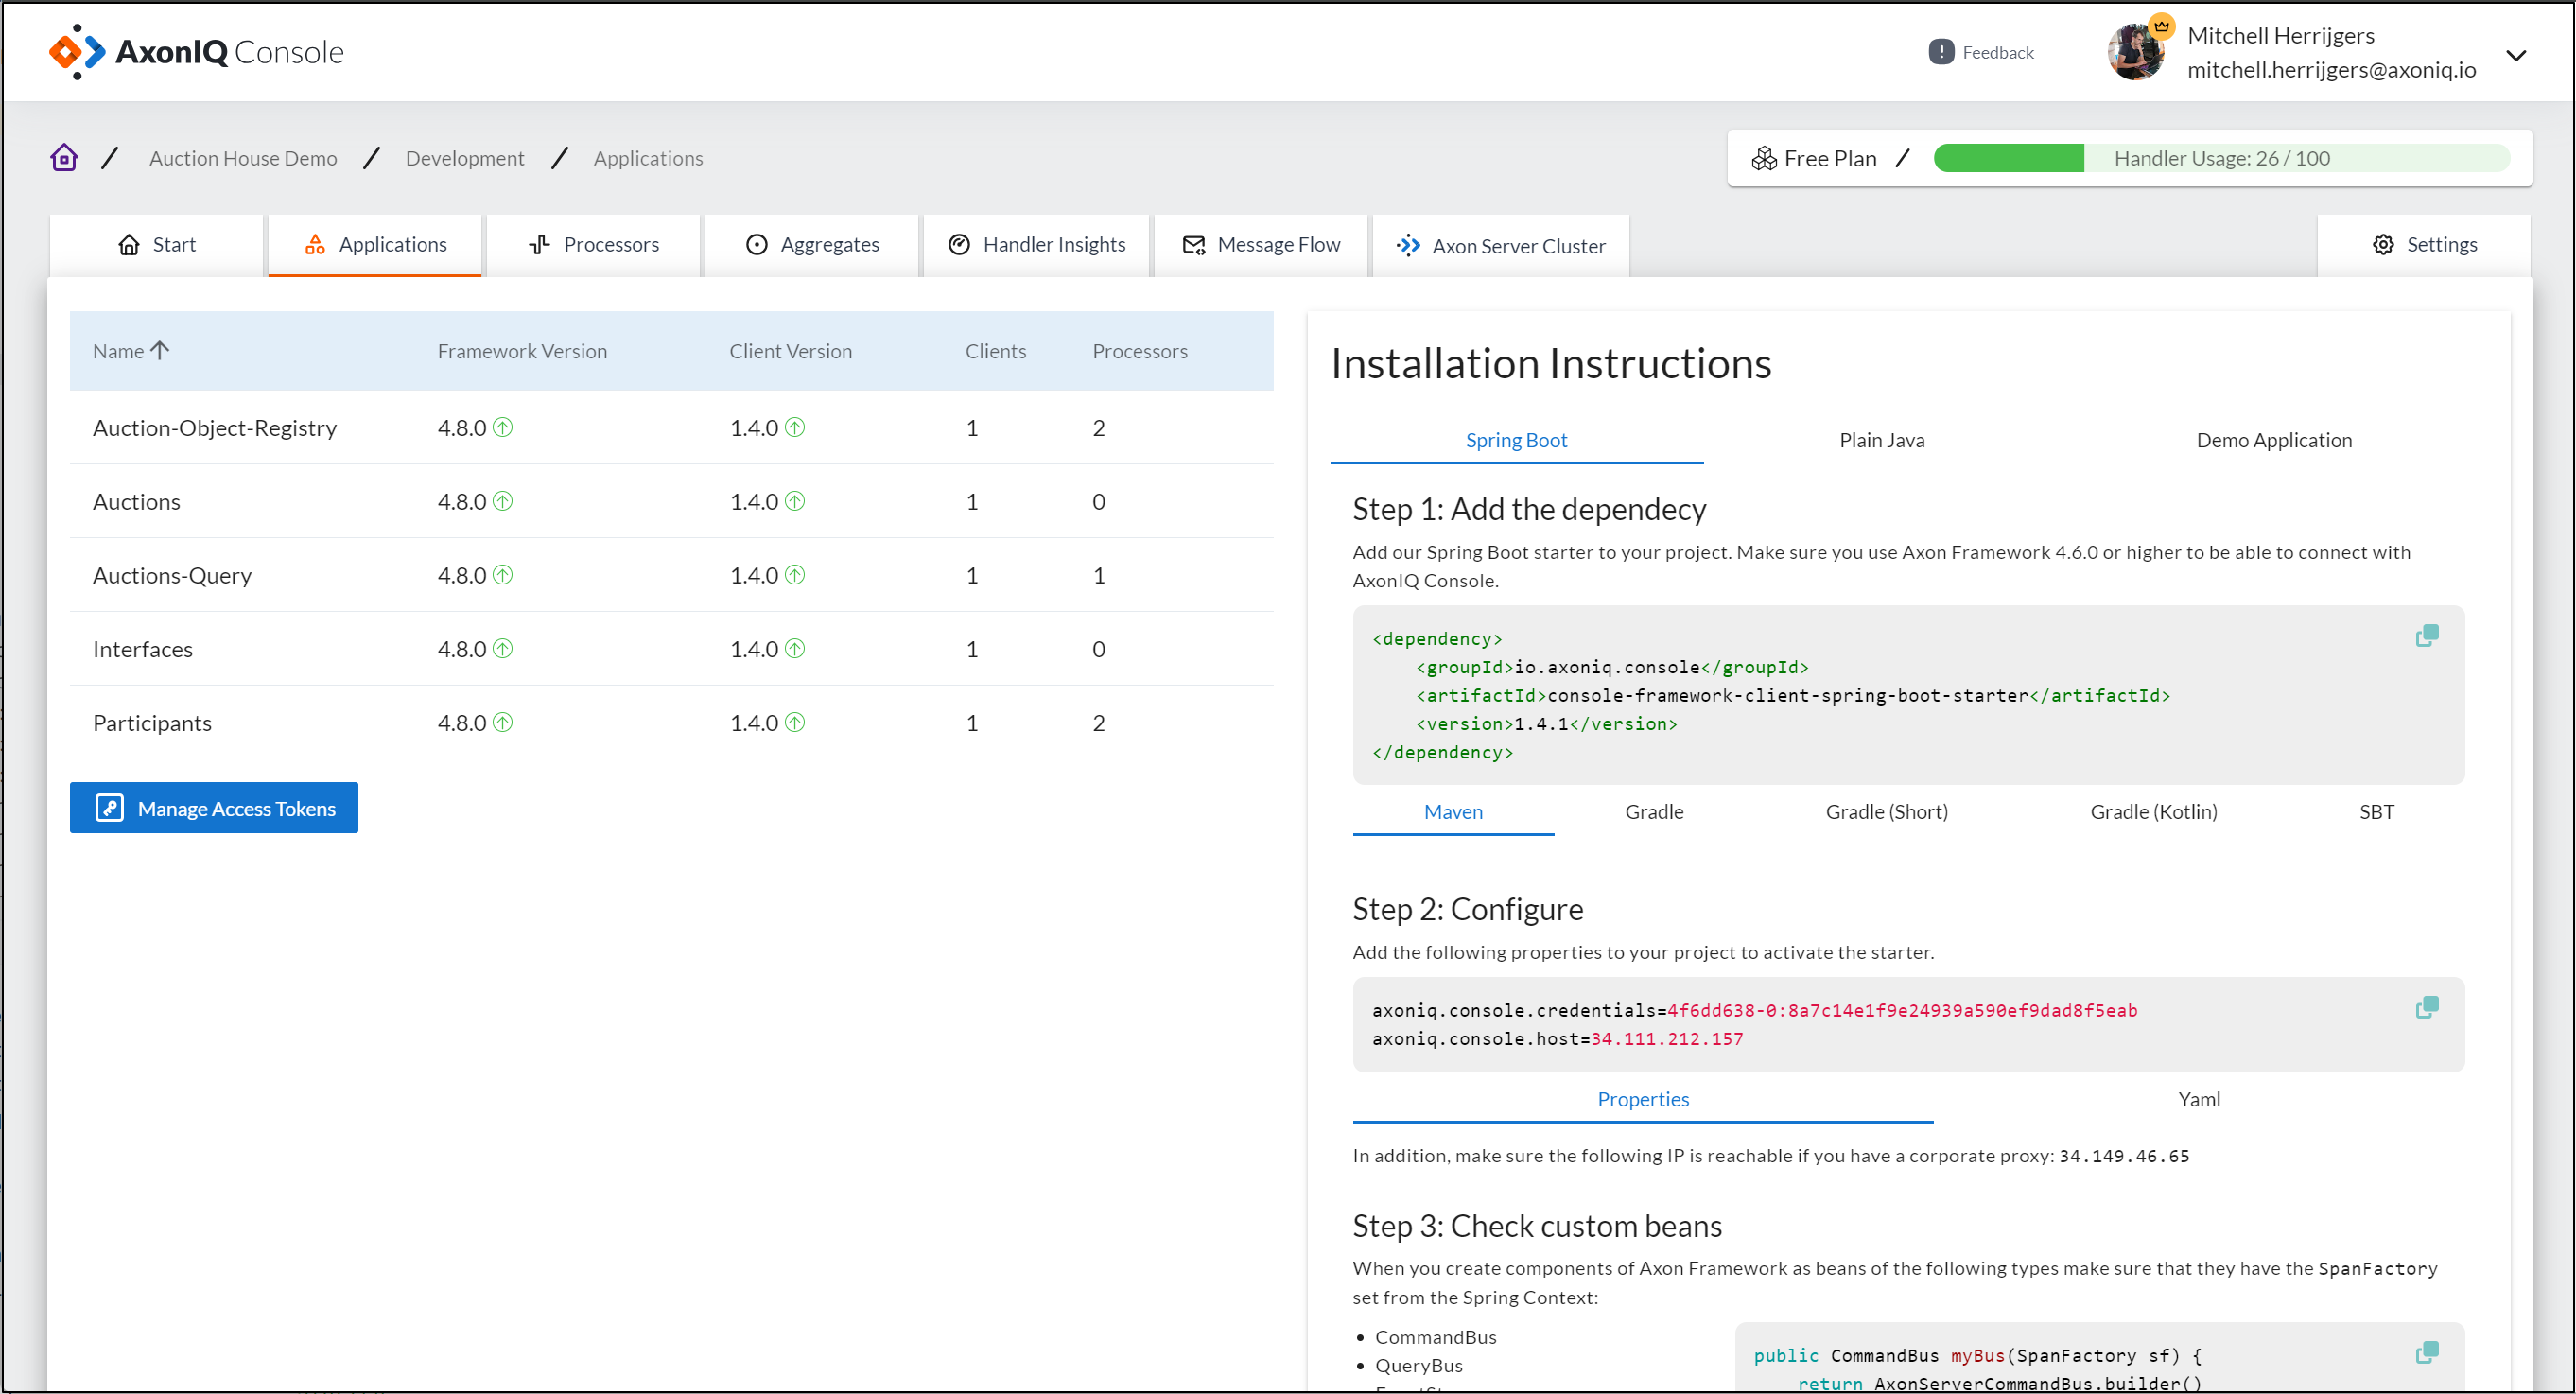Viewport: 2576px width, 1394px height.
Task: Open the Interfaces application row
Action: pyautogui.click(x=672, y=650)
